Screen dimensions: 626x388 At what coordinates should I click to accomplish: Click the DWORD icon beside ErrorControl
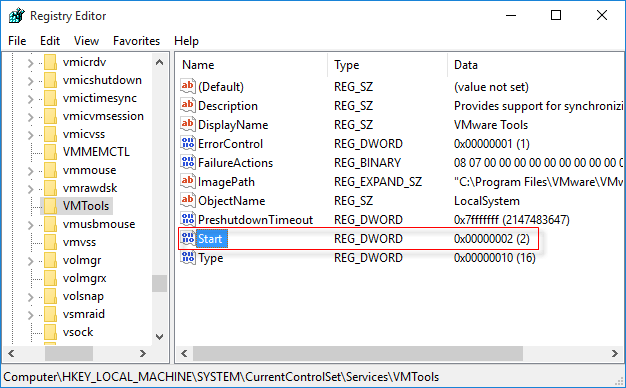tap(187, 143)
